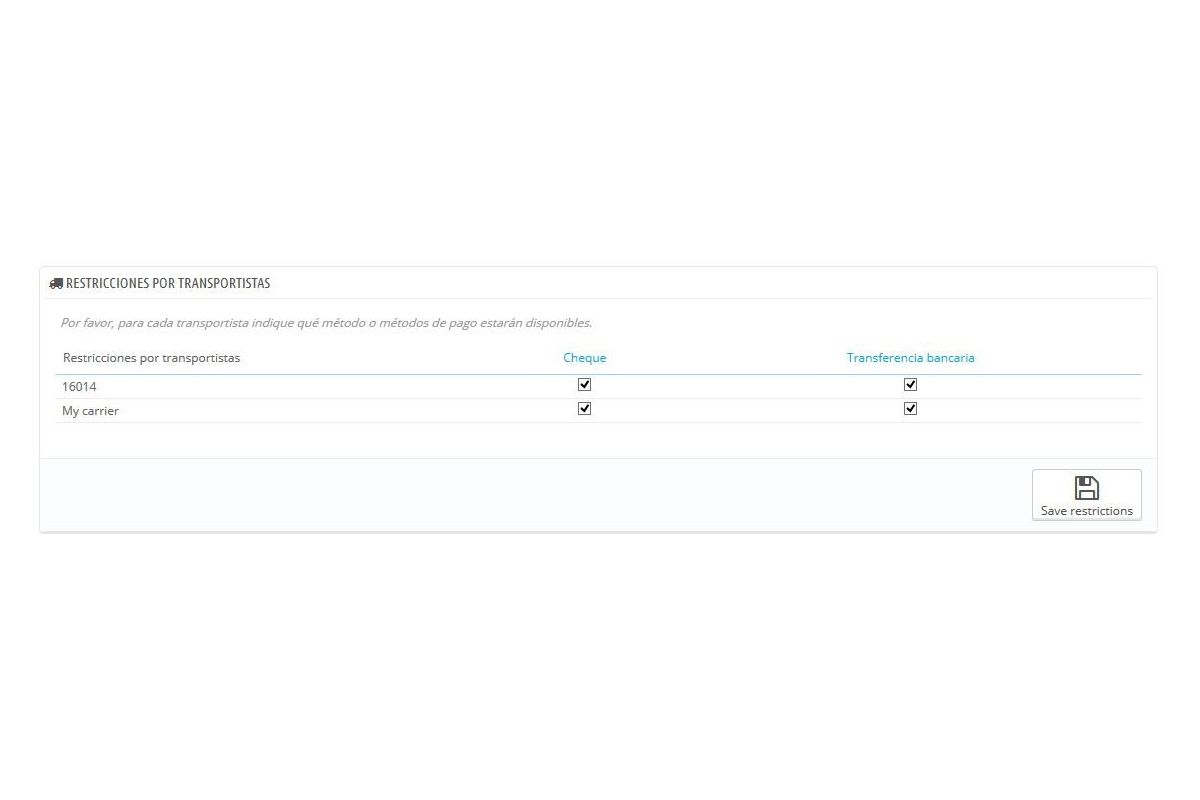Image resolution: width=1200 pixels, height=800 pixels.
Task: Uncheck Transferencia bancaria for carrier 16014
Action: pos(910,384)
